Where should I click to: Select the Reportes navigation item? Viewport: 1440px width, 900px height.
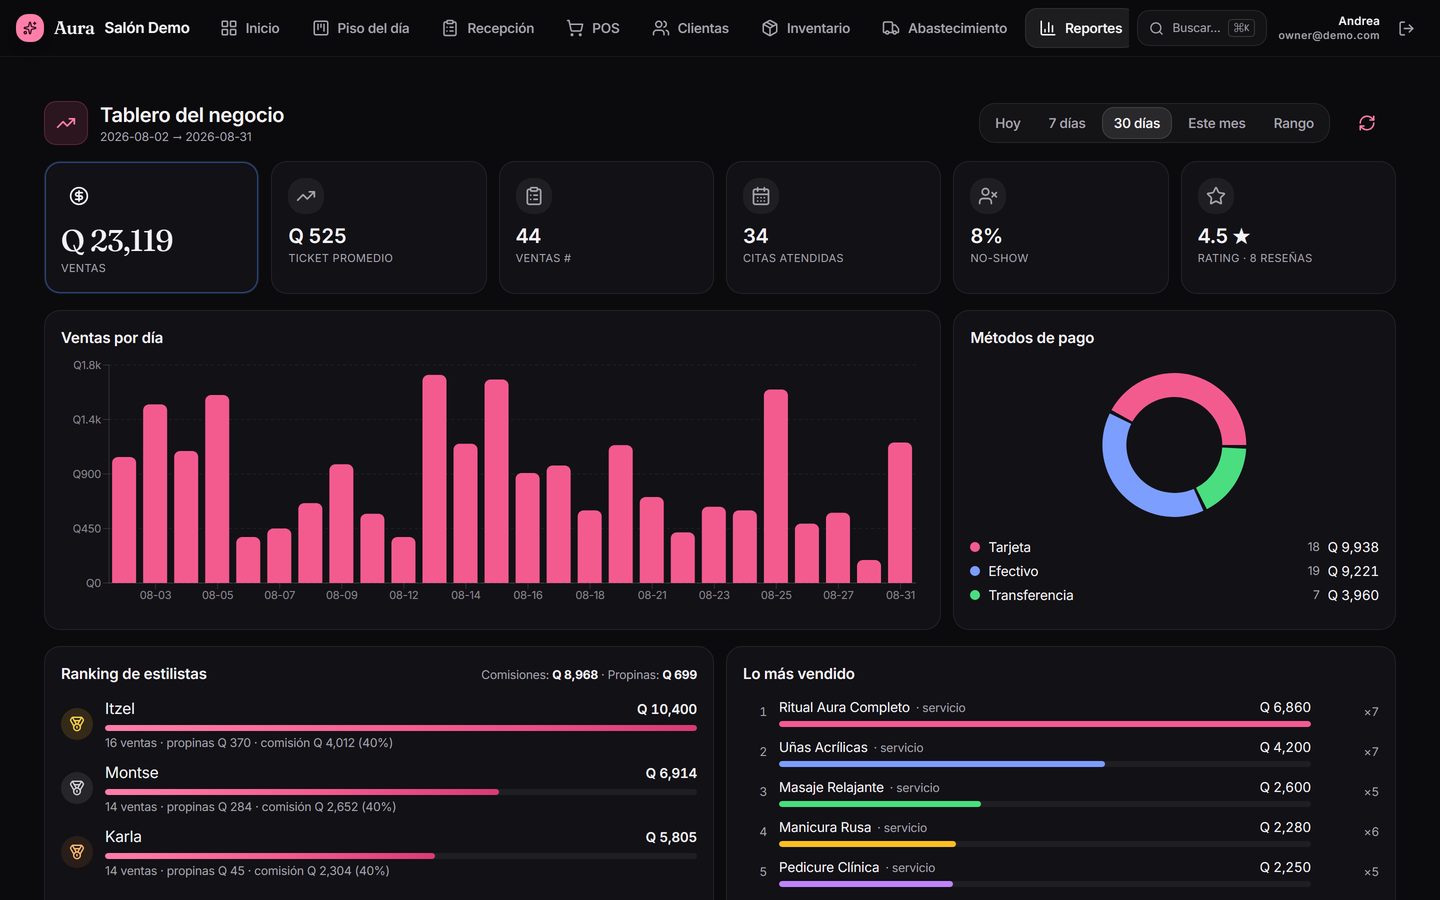click(x=1080, y=28)
